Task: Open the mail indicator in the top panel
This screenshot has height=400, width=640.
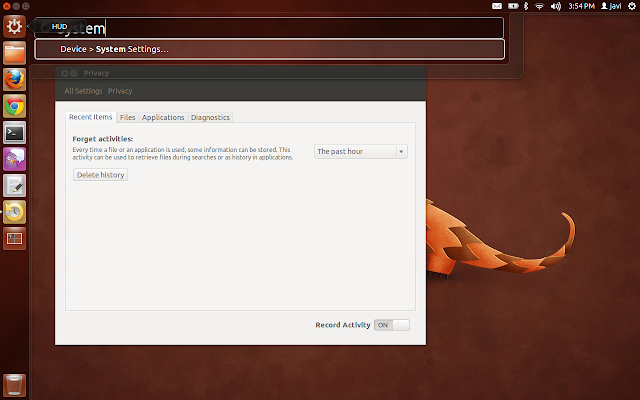Action: (497, 6)
